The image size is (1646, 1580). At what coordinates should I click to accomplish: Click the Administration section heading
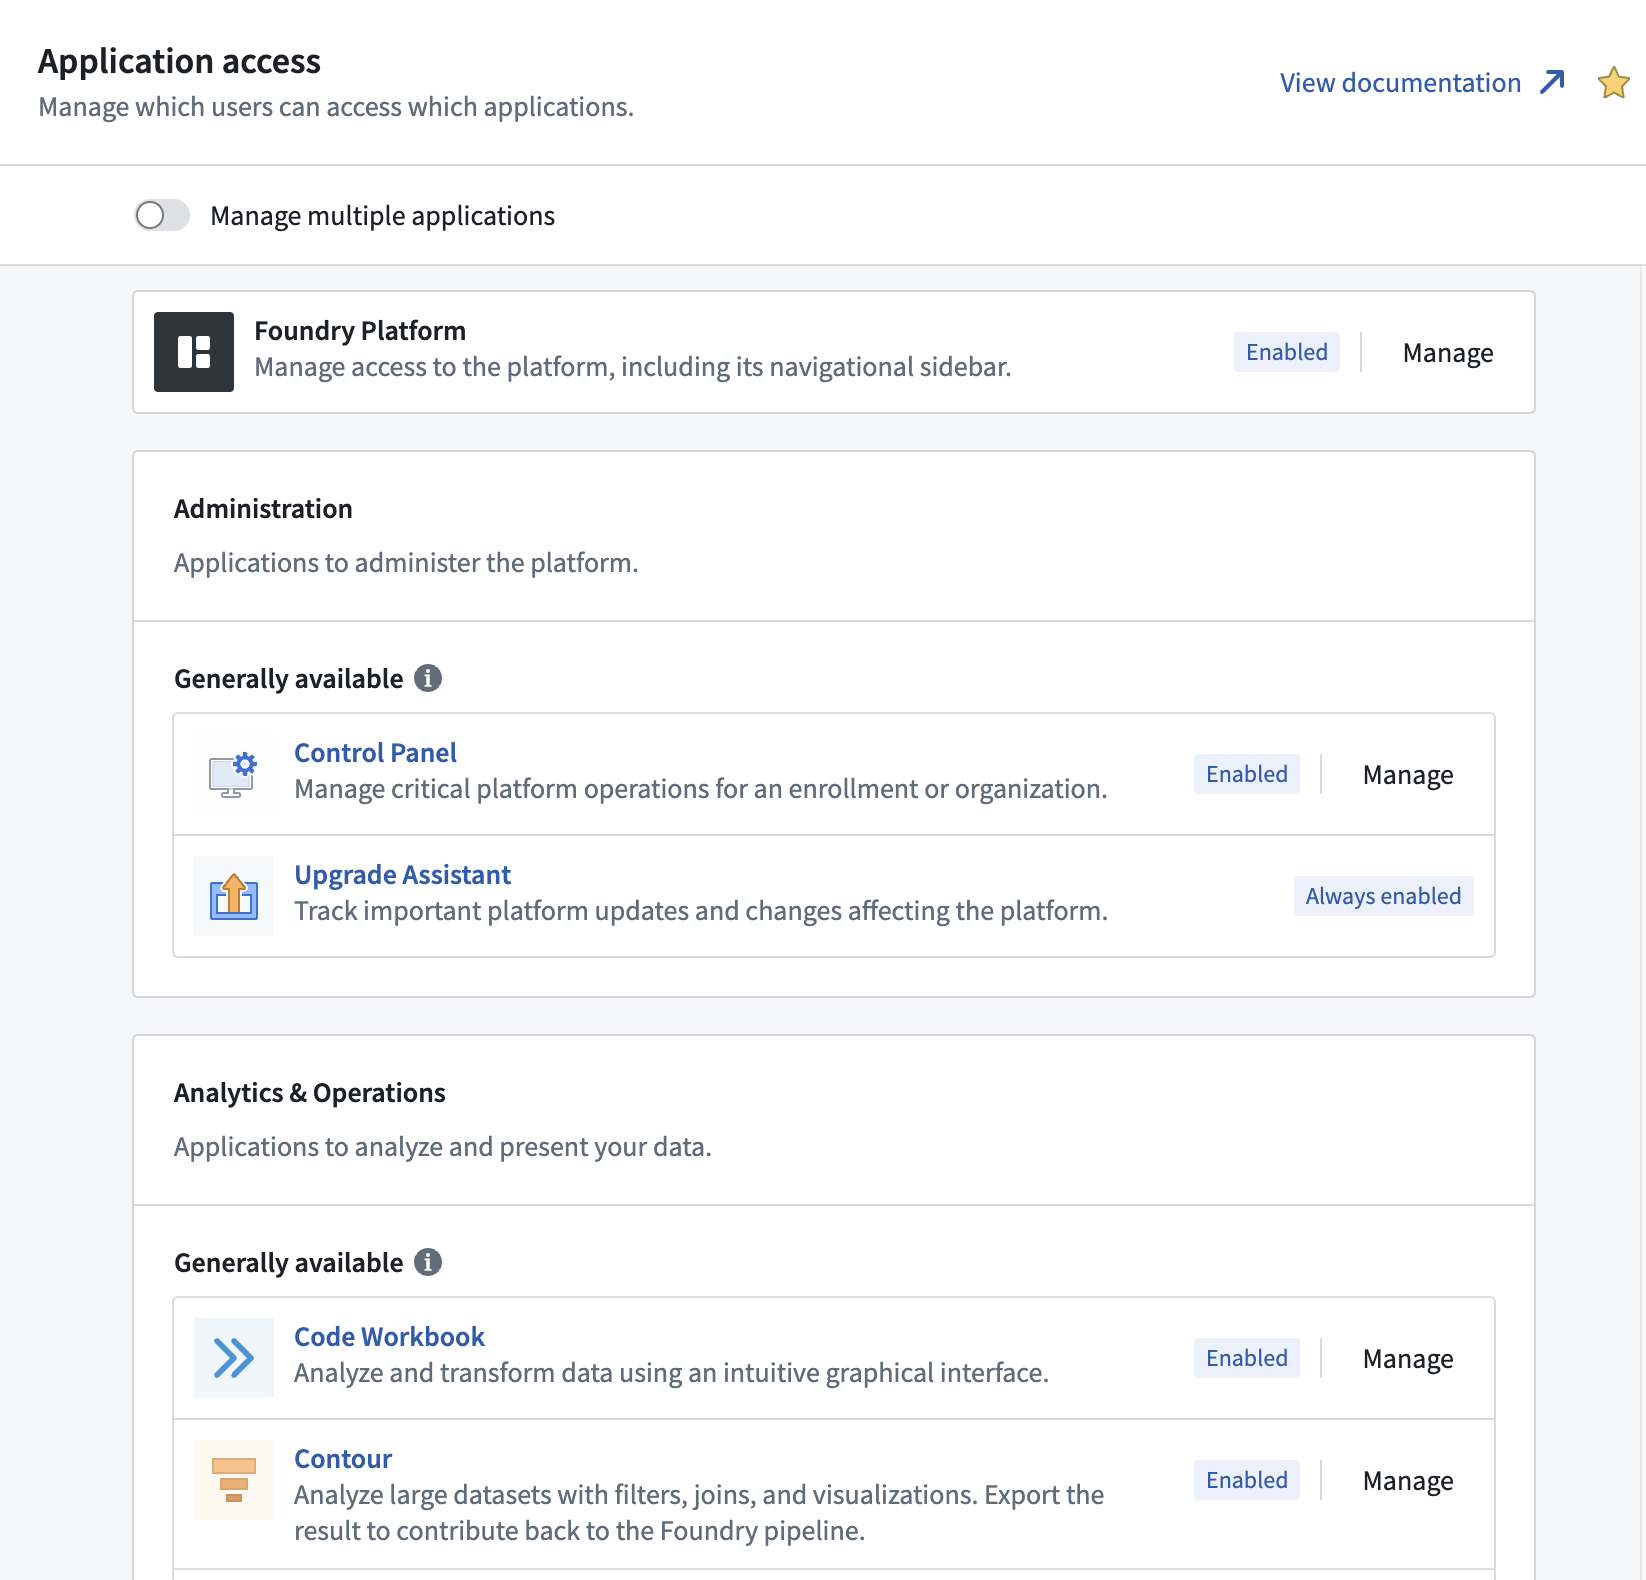pos(263,509)
